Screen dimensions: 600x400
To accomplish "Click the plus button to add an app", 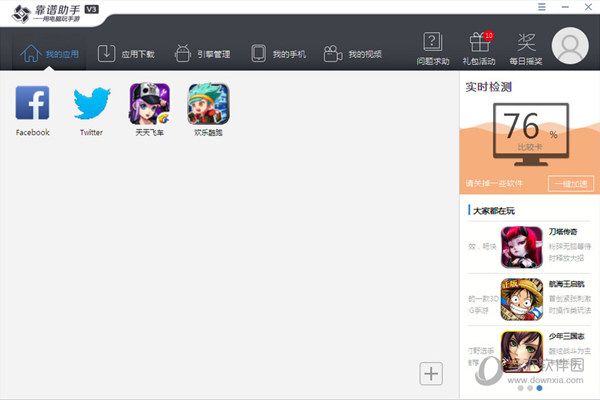I will point(431,374).
